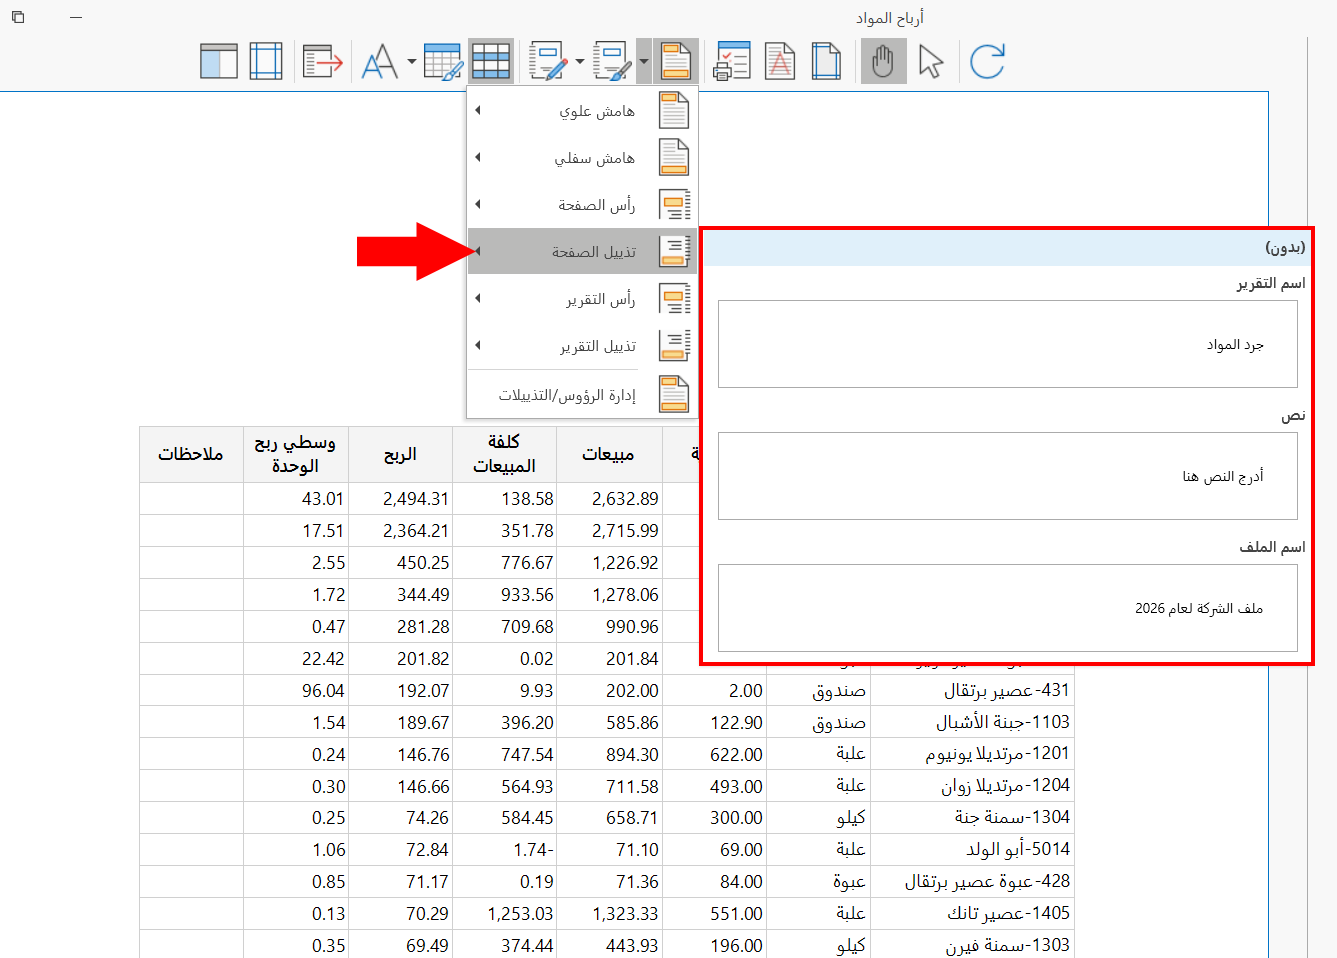The height and width of the screenshot is (958, 1337).
Task: Open the هامش علوي menu entry
Action: pyautogui.click(x=582, y=110)
